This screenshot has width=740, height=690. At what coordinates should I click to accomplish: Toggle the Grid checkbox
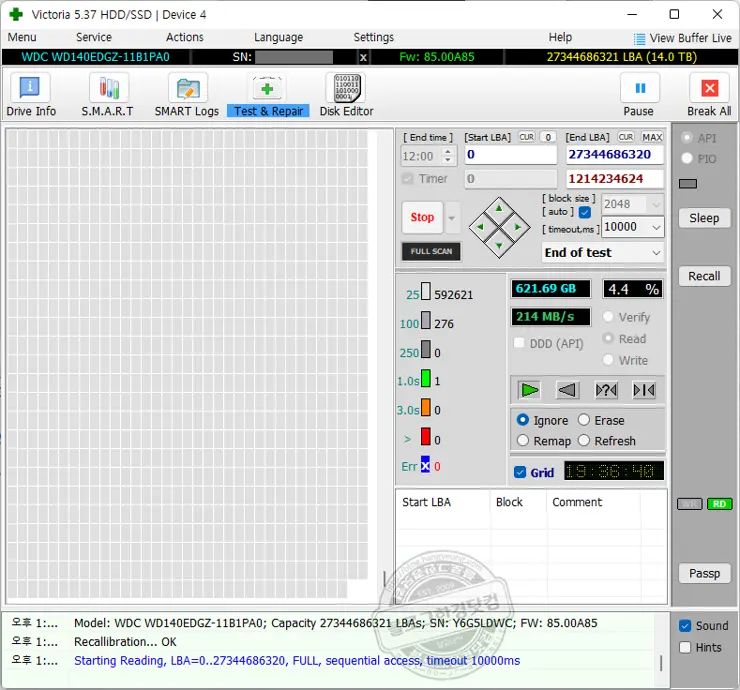coord(520,472)
